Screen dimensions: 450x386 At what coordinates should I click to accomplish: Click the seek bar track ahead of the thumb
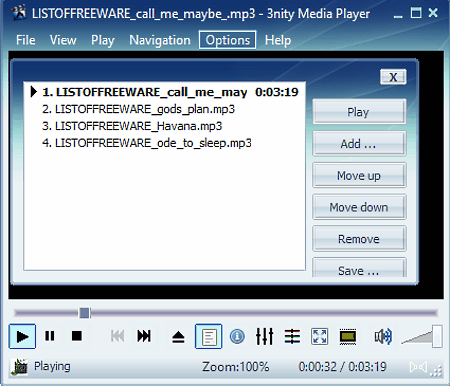(x=263, y=313)
